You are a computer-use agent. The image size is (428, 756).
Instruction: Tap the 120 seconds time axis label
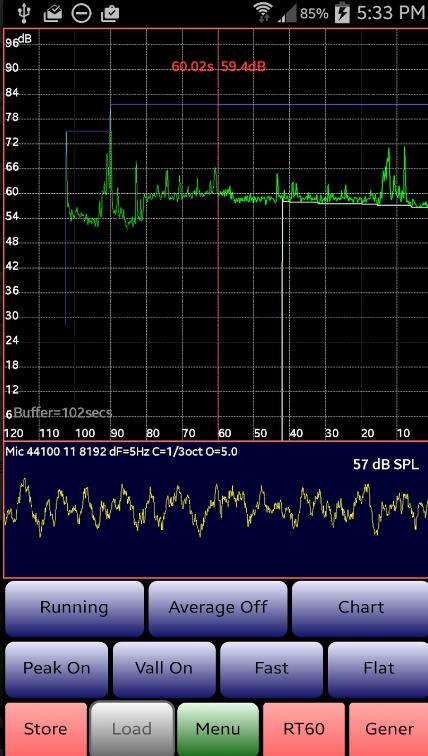coord(14,433)
